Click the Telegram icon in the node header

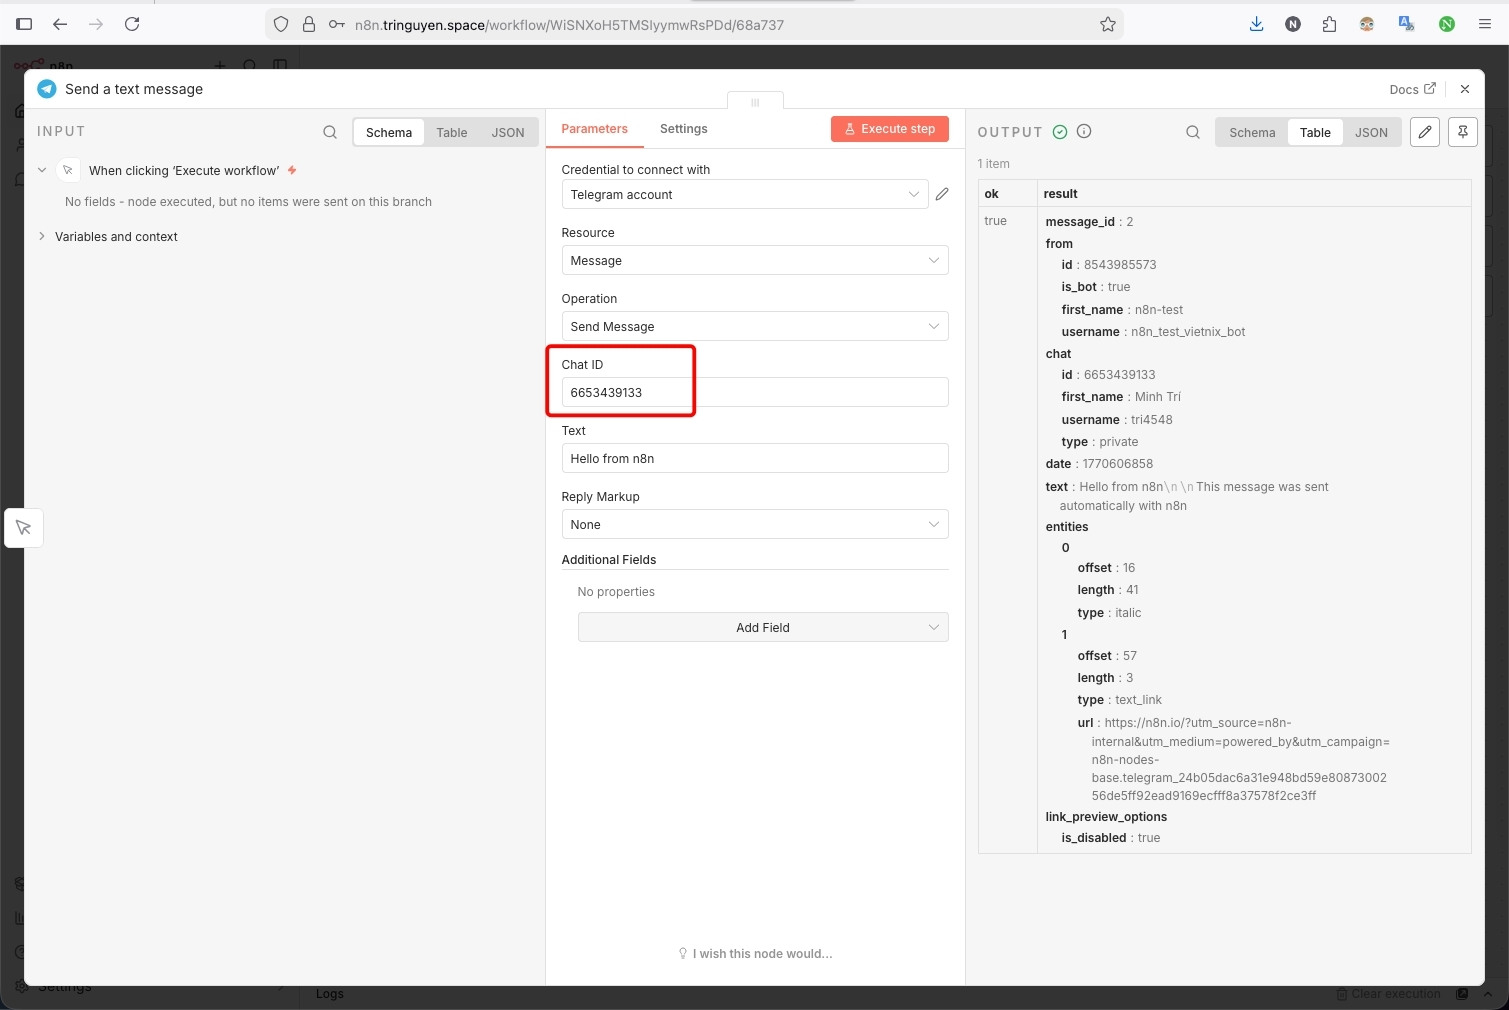(46, 89)
